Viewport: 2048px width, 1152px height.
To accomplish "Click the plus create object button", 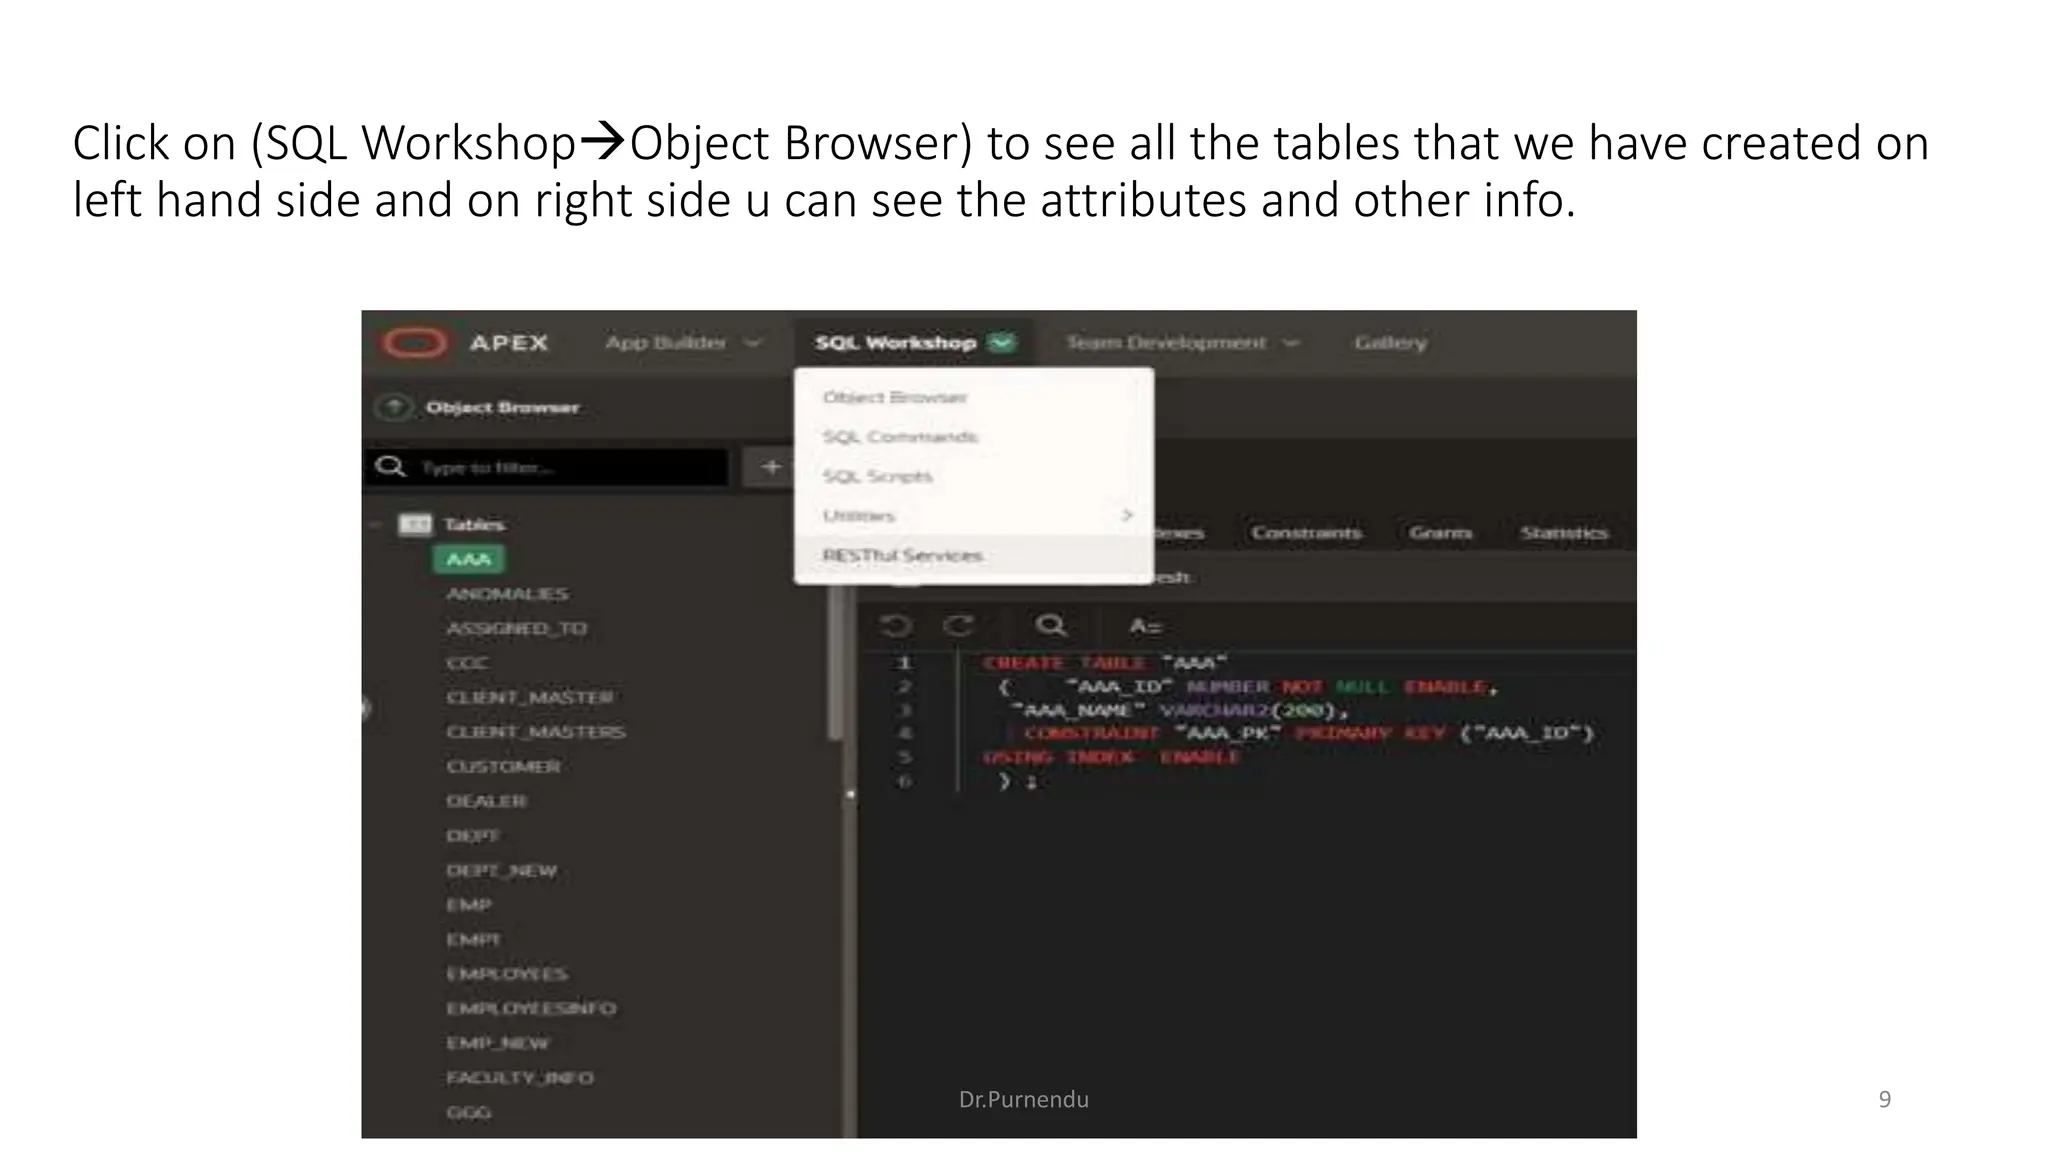I will point(771,467).
